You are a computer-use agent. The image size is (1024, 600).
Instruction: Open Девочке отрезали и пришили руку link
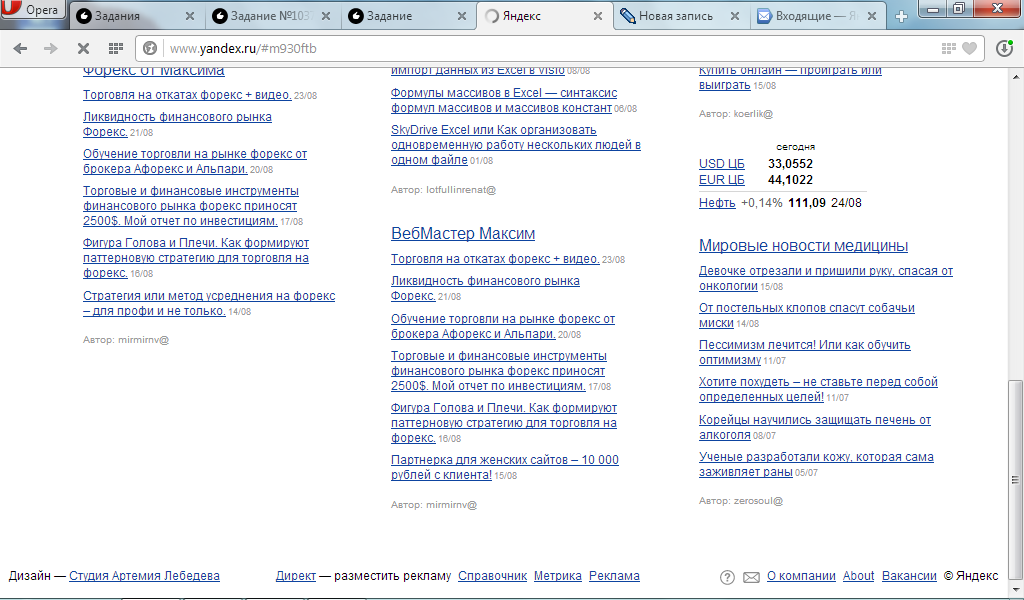coord(825,278)
